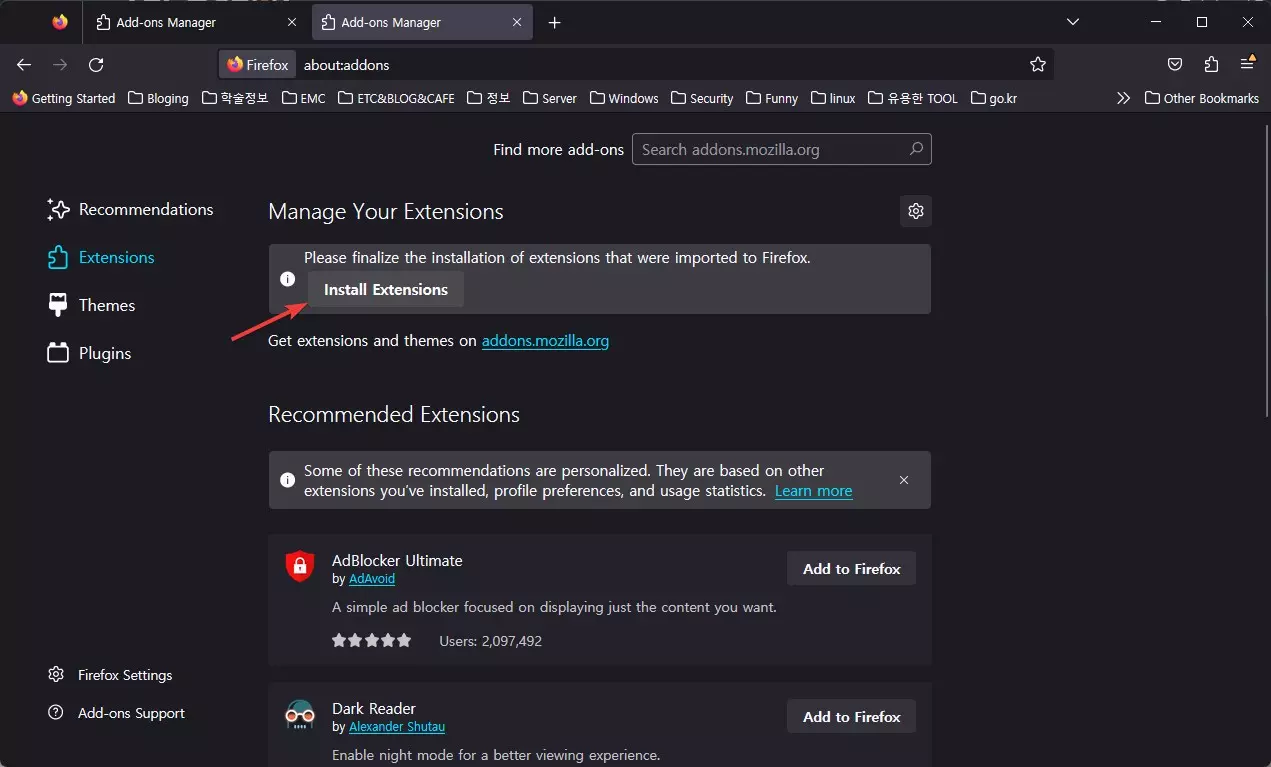Open the 유용한 TOOL bookmarks folder
This screenshot has height=767, width=1271.
(913, 98)
